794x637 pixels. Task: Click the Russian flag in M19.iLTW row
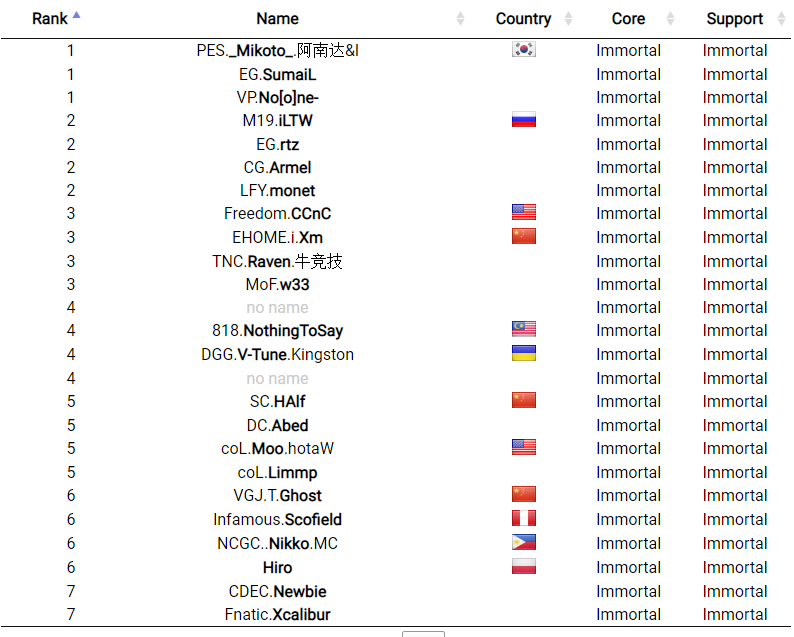[523, 120]
